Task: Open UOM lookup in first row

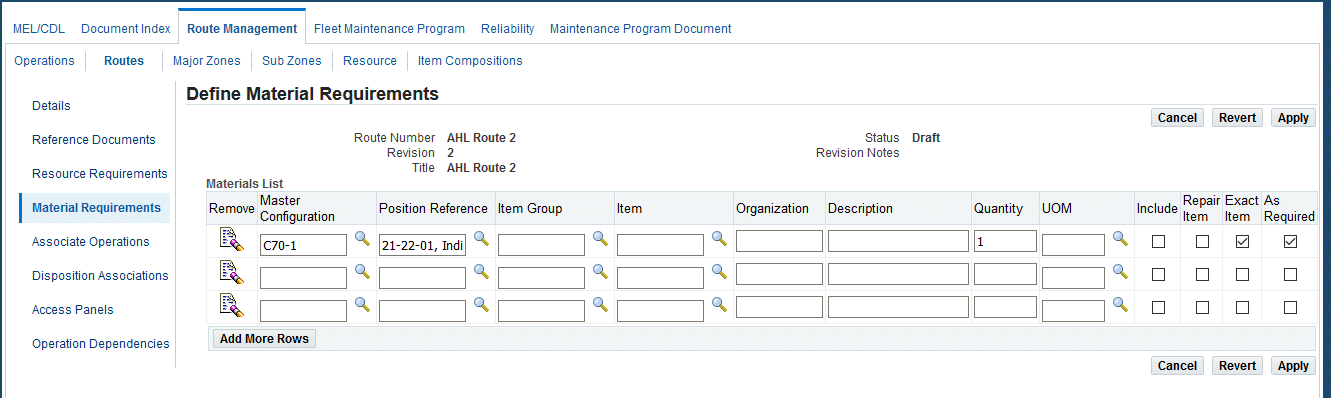Action: pyautogui.click(x=1120, y=239)
